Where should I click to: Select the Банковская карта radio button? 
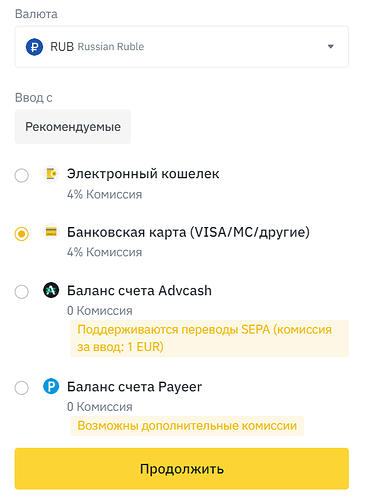pos(22,234)
